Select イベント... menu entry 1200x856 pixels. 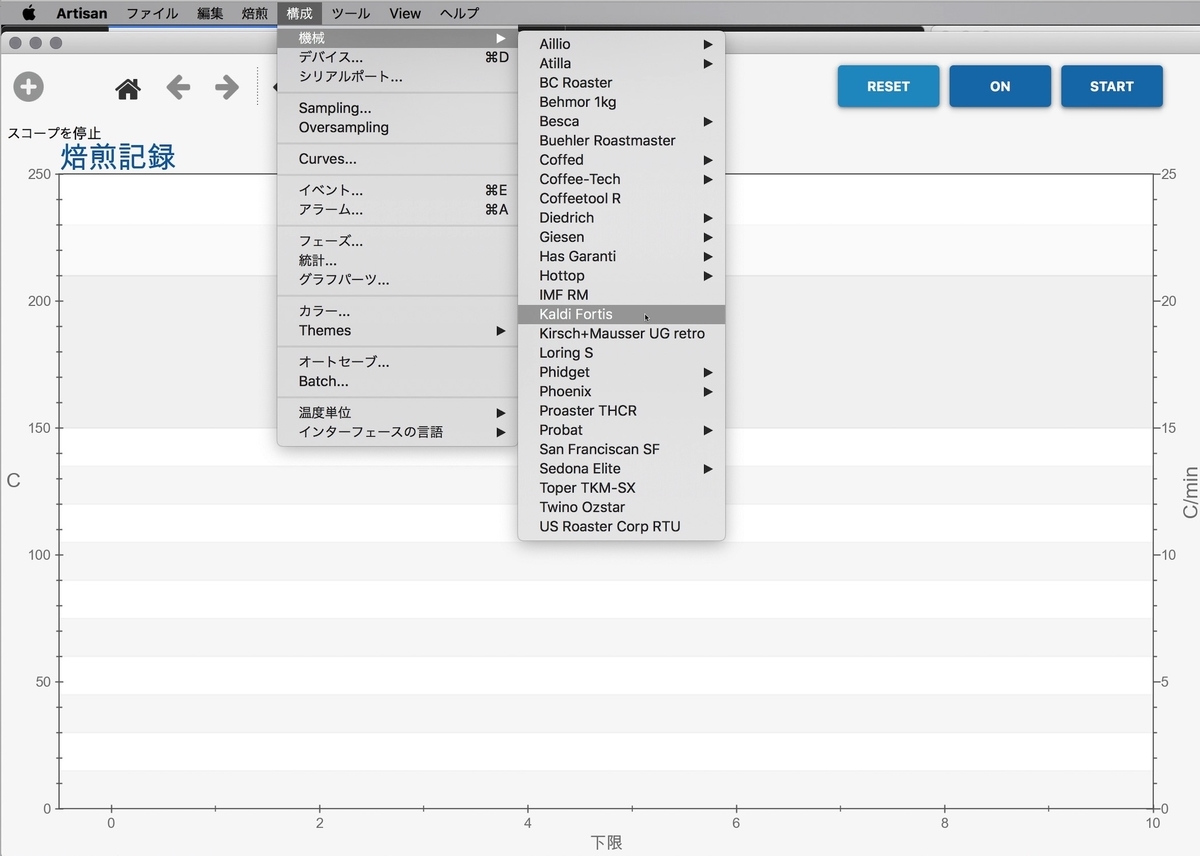tap(397, 190)
